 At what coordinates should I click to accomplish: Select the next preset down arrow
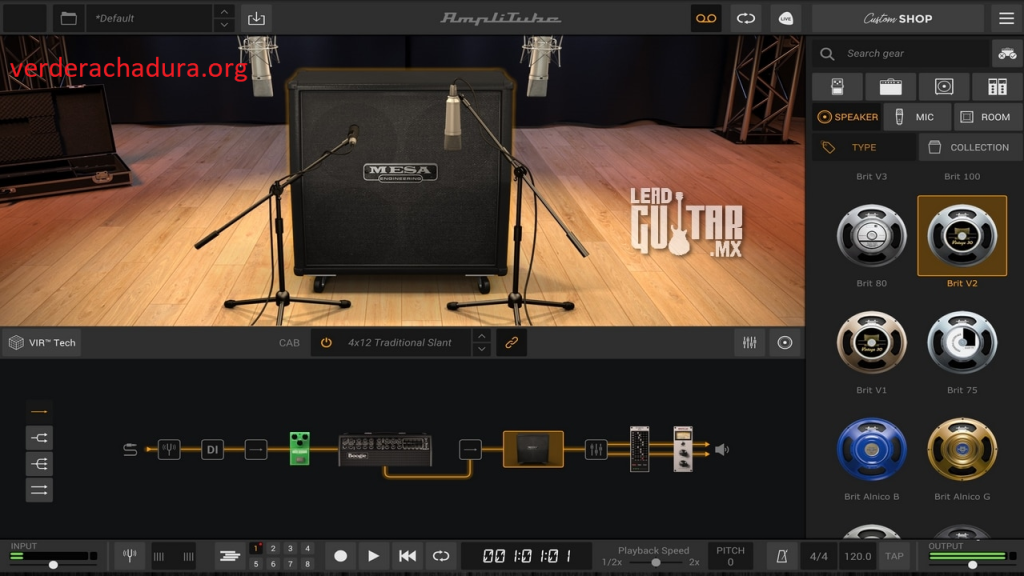point(224,25)
